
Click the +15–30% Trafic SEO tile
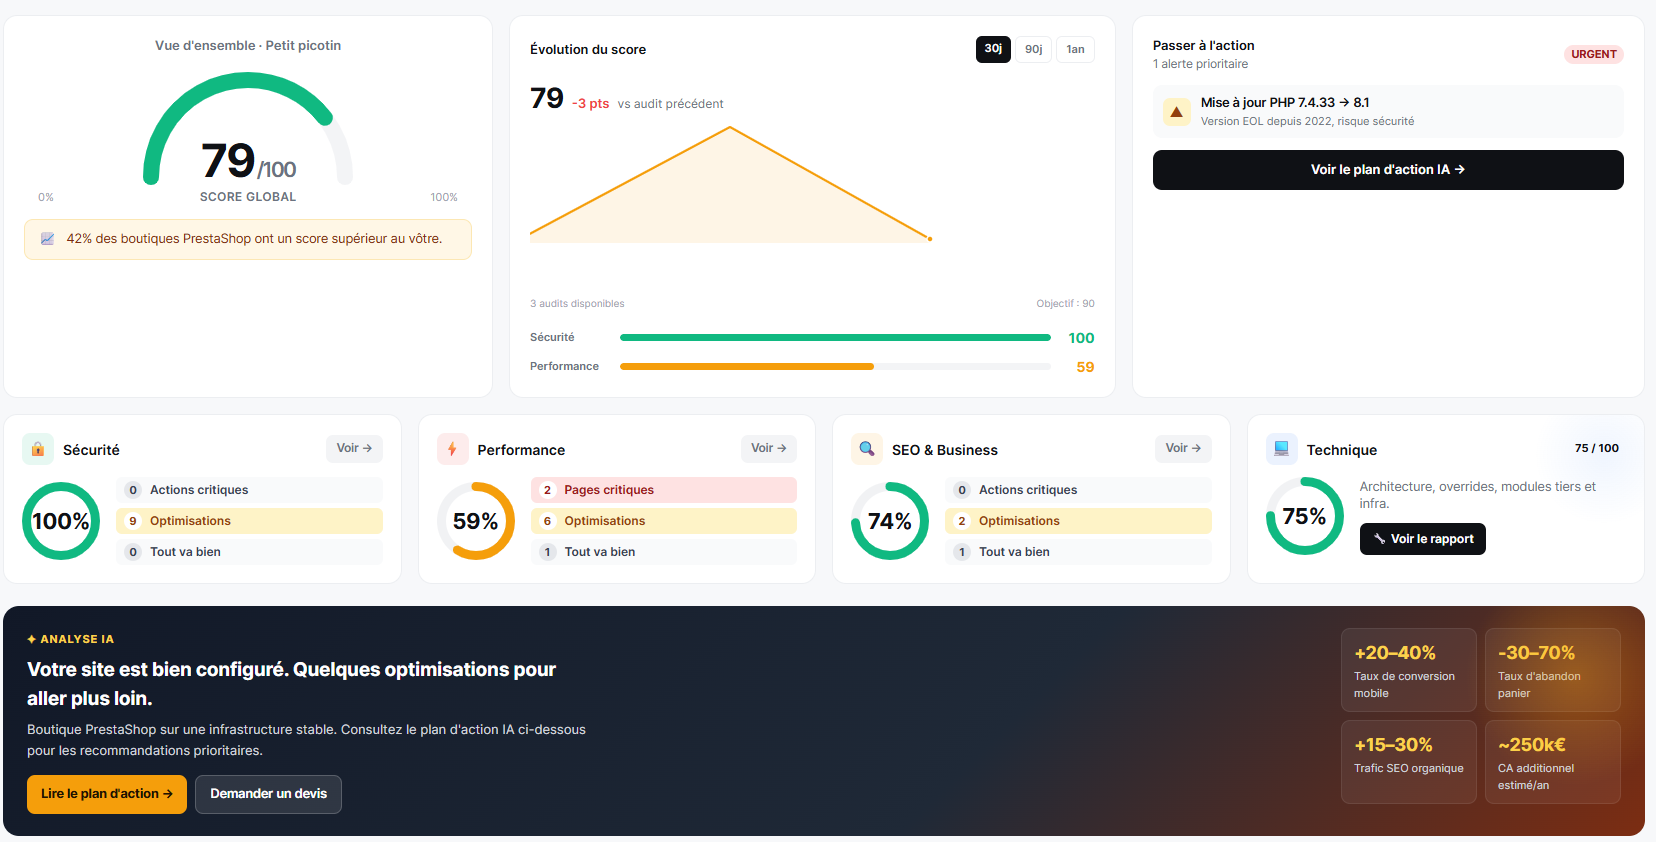1409,762
